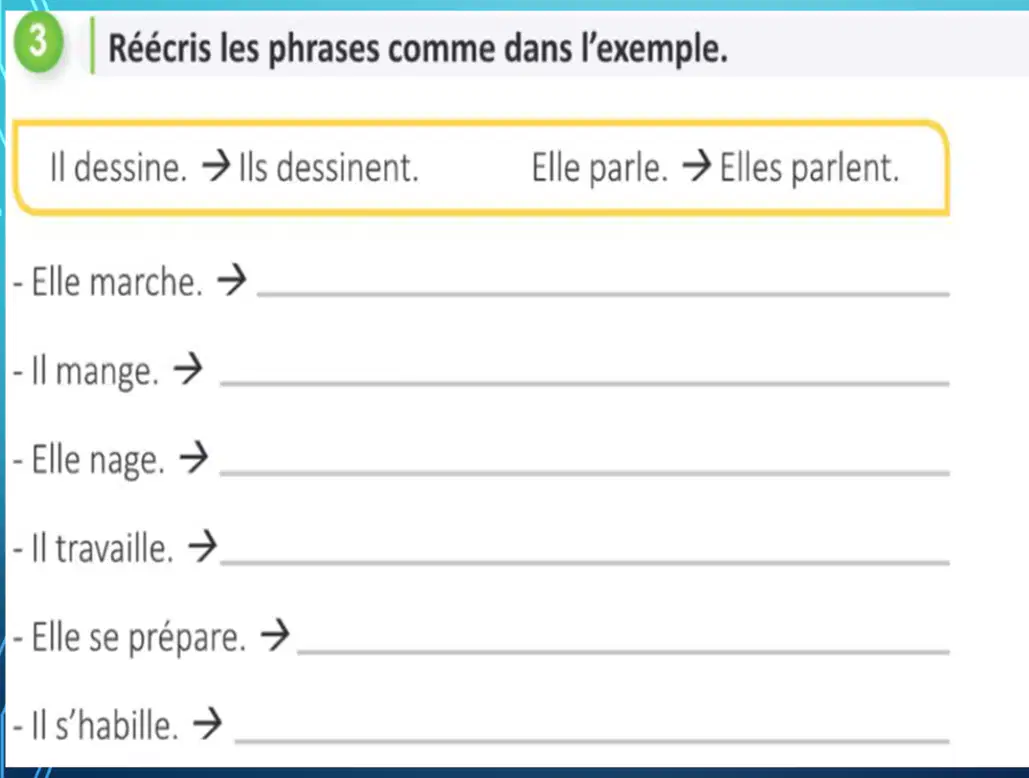Click the answer line for "Il travaille."
The height and width of the screenshot is (778, 1029).
[585, 561]
